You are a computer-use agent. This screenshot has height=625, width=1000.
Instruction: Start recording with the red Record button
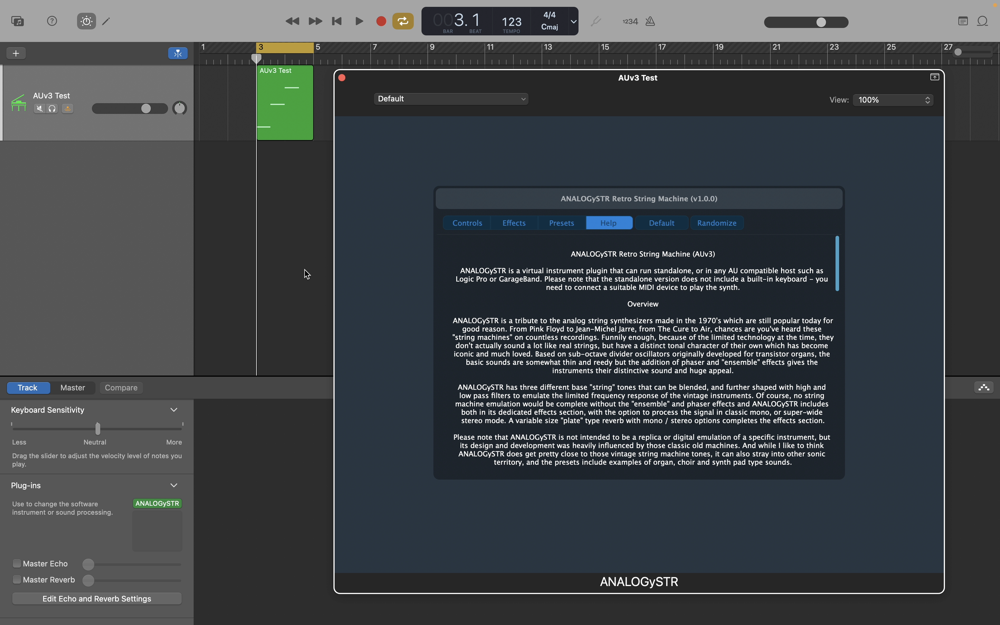pos(381,21)
